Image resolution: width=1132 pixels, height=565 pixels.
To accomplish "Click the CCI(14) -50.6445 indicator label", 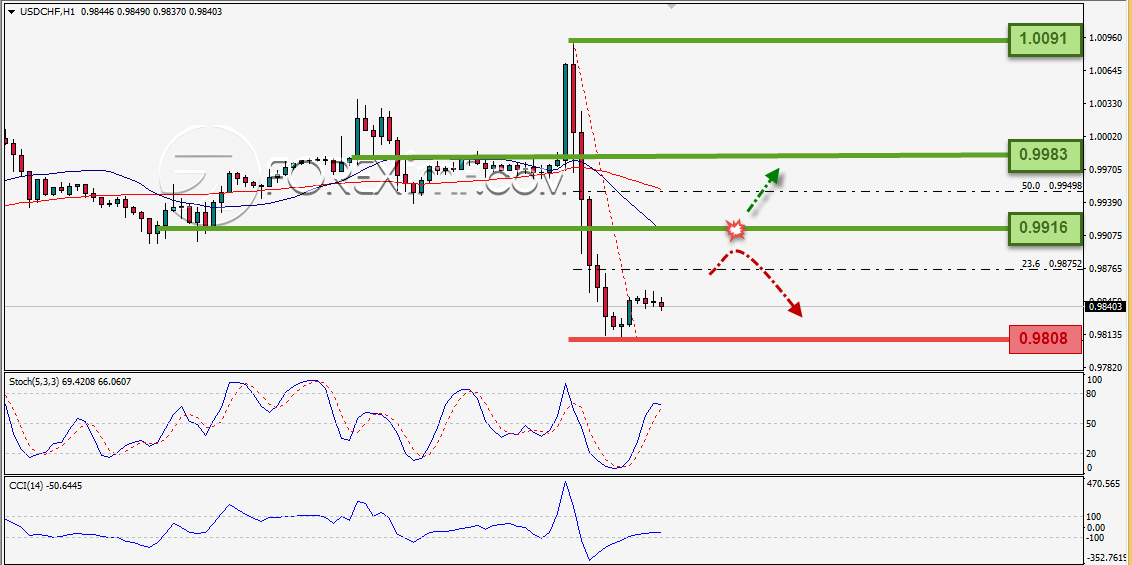I will (45, 486).
